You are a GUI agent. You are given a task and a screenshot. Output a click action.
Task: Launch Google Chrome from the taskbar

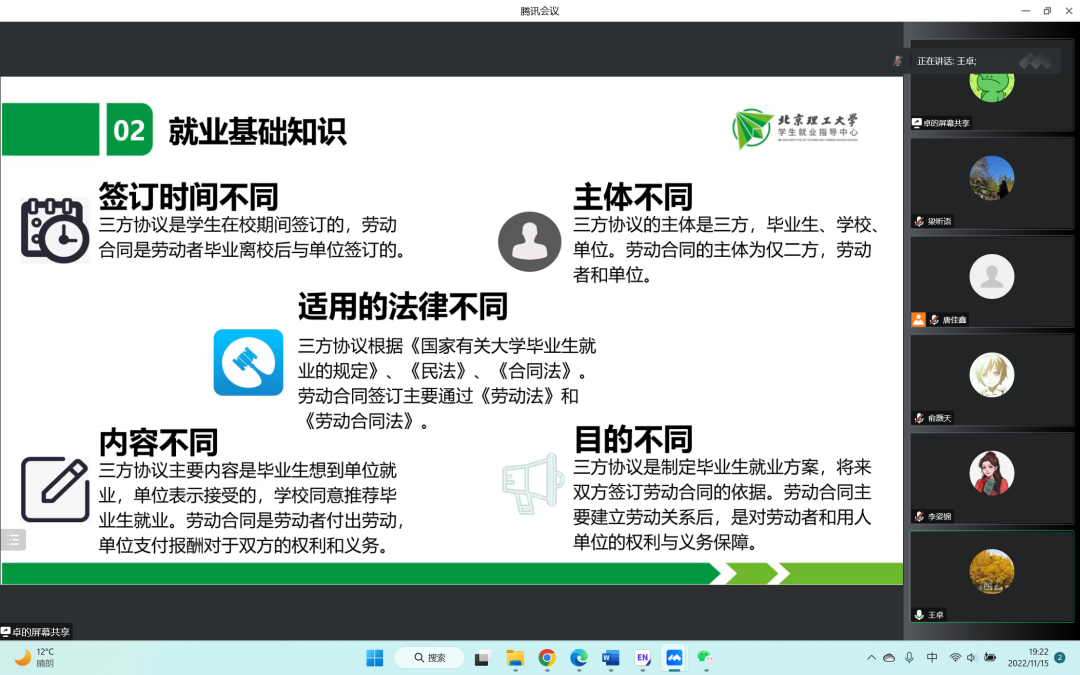(x=547, y=658)
